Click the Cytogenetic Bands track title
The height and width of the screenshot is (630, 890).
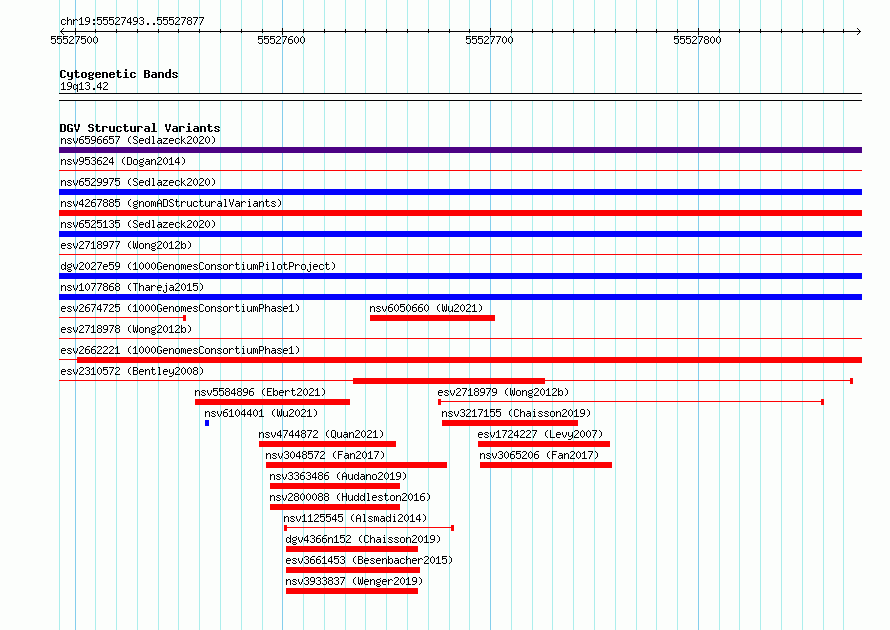119,74
